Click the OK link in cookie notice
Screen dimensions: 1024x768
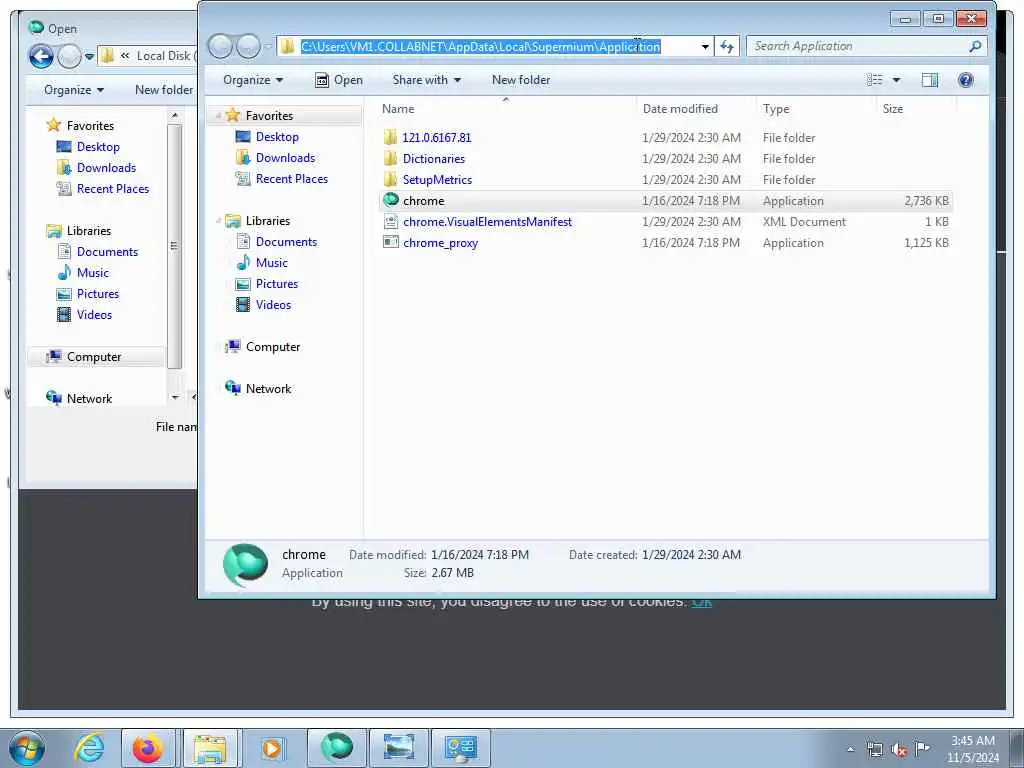pos(701,601)
